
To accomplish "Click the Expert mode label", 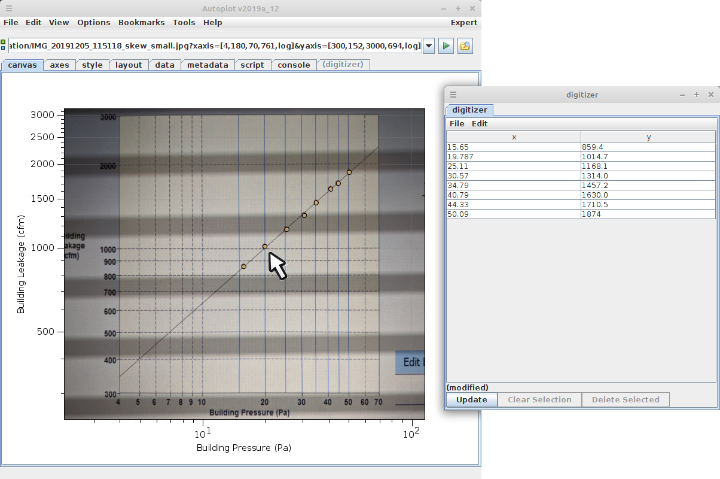I will point(463,23).
